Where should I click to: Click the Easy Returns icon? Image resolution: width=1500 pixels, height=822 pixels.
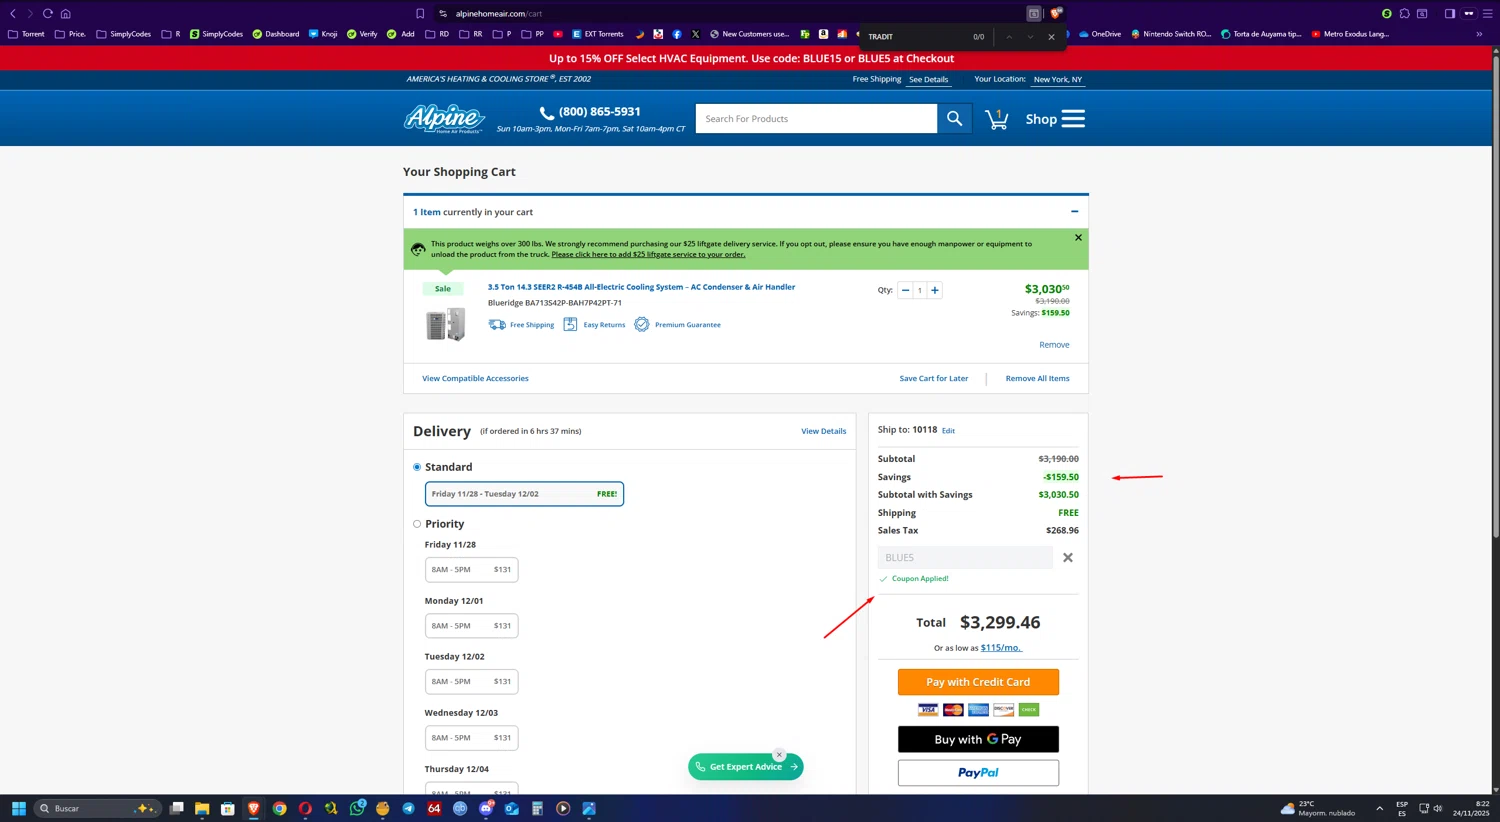[570, 325]
